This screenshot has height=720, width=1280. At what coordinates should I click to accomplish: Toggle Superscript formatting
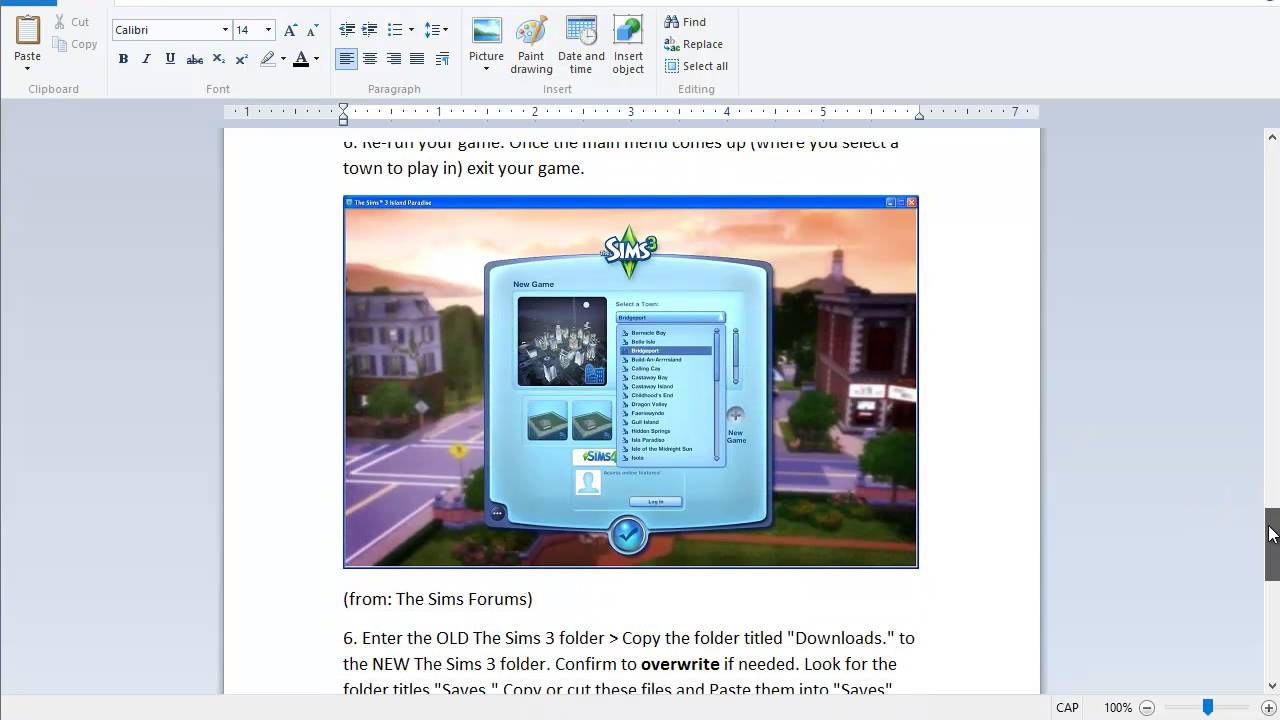pos(241,59)
